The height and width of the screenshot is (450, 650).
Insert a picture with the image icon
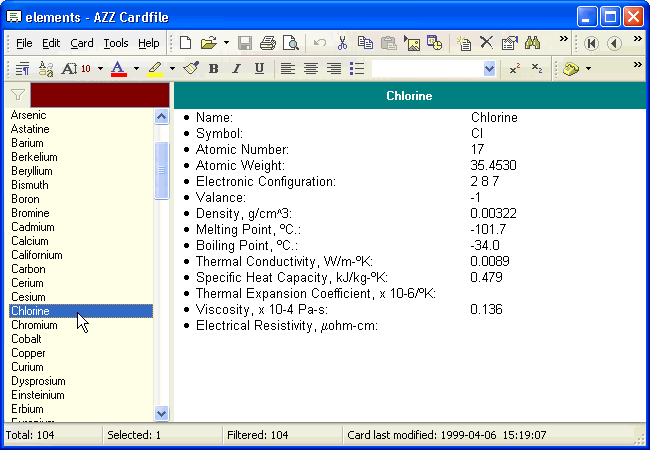(x=412, y=43)
